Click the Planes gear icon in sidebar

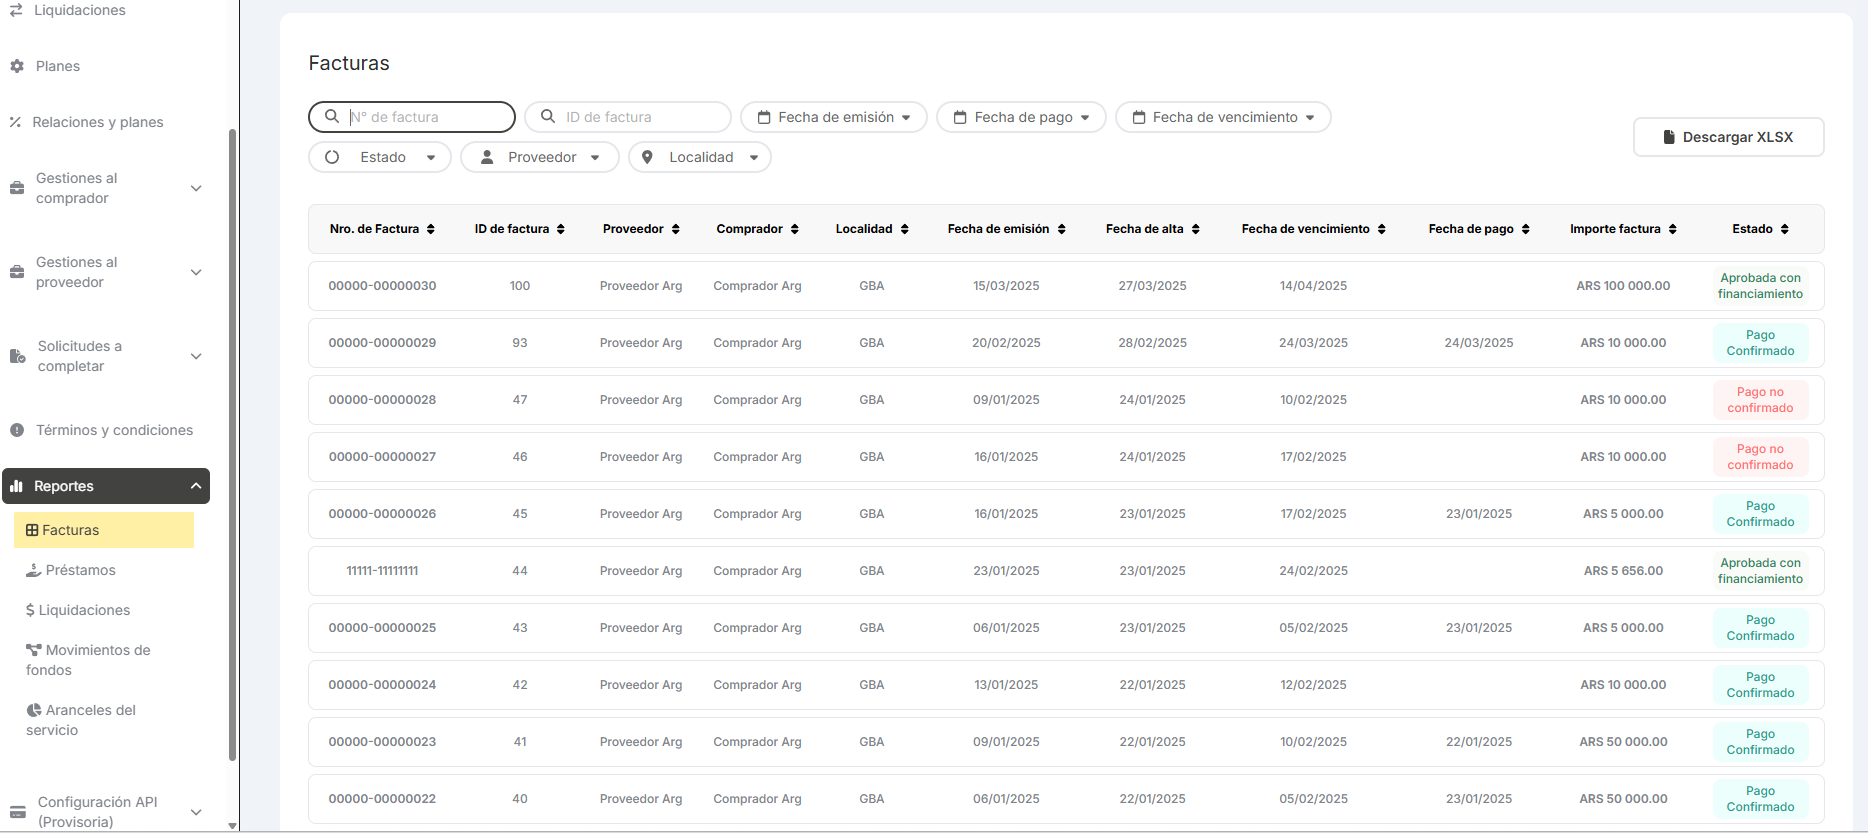click(x=17, y=66)
